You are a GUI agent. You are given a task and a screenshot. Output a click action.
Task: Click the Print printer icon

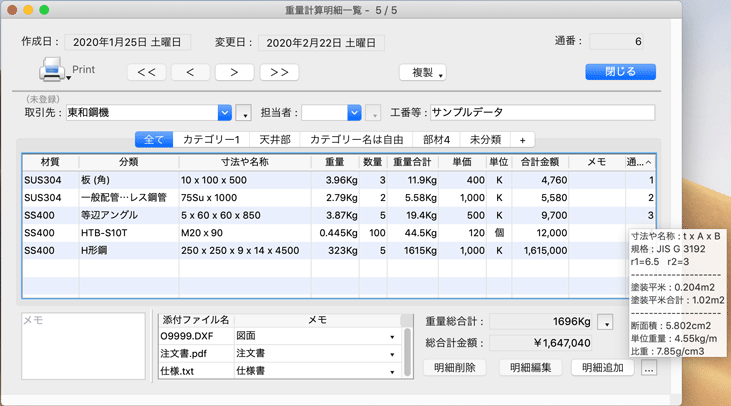[52, 70]
